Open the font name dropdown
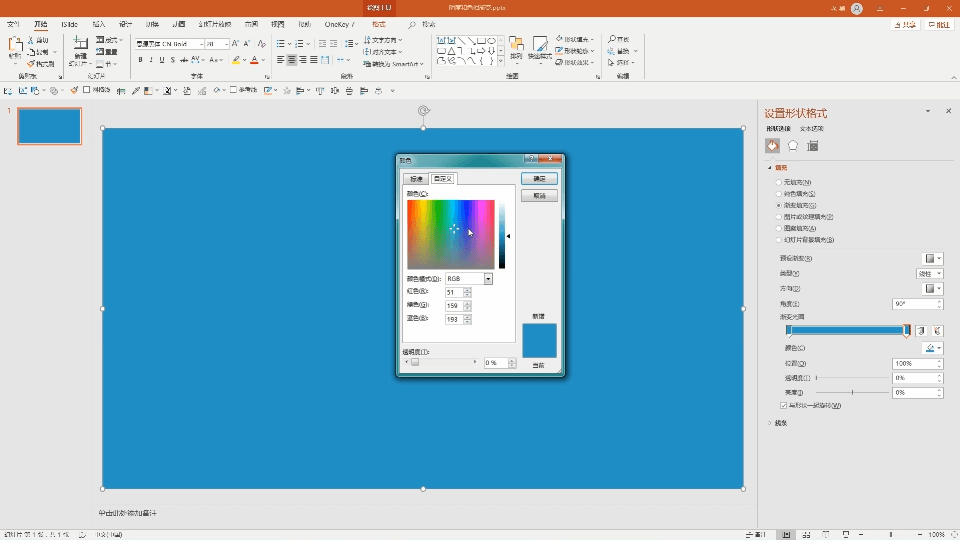 pyautogui.click(x=201, y=44)
